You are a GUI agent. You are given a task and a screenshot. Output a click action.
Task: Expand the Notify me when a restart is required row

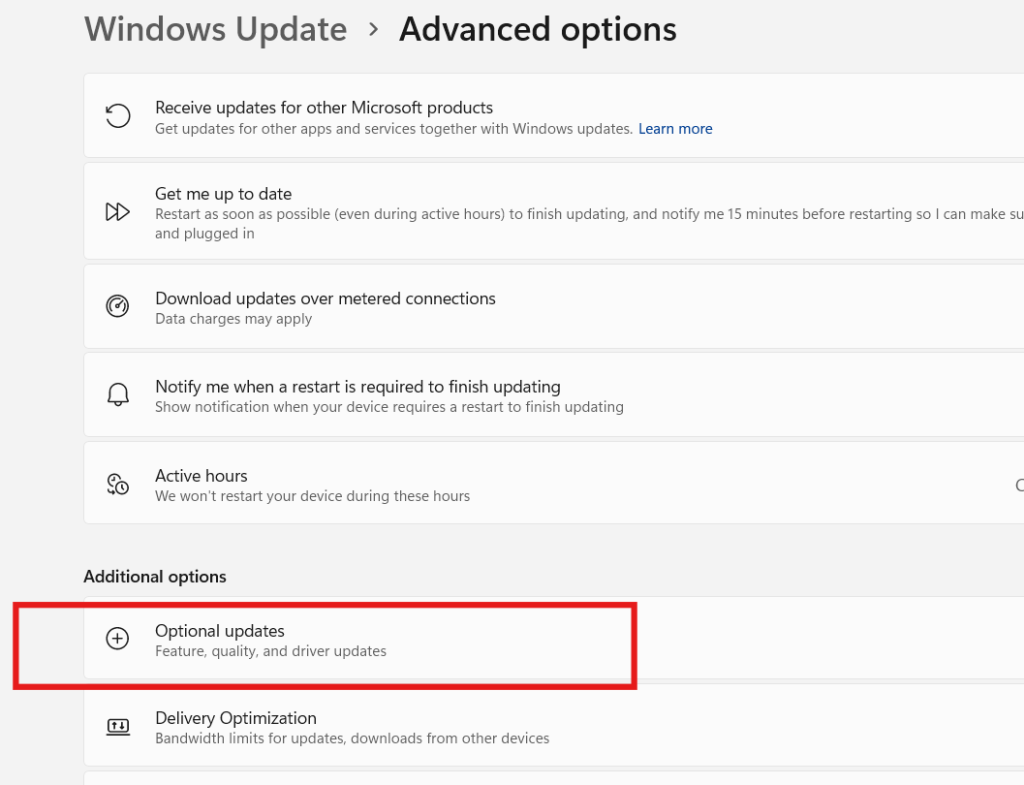[x=500, y=394]
